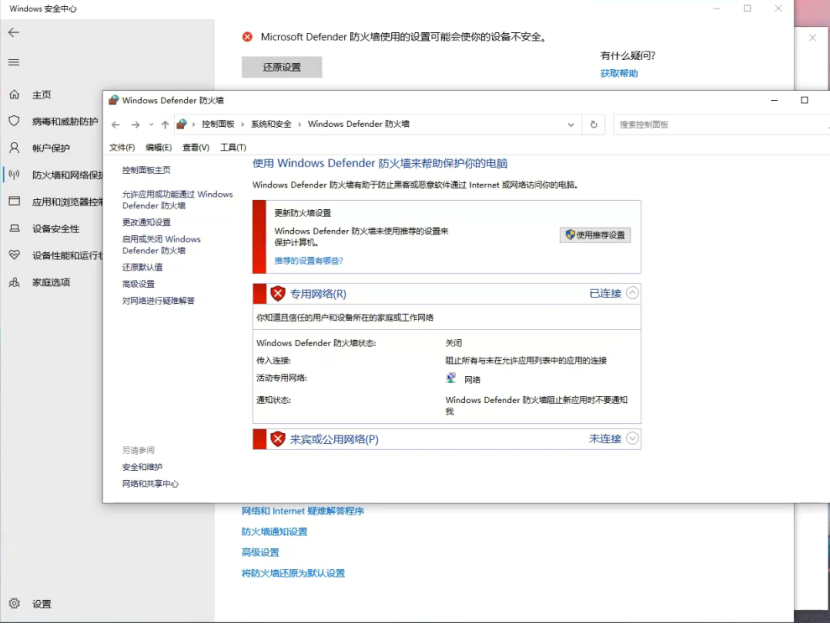Click the back arrow in Windows Security Center
830x624 pixels.
click(13, 32)
